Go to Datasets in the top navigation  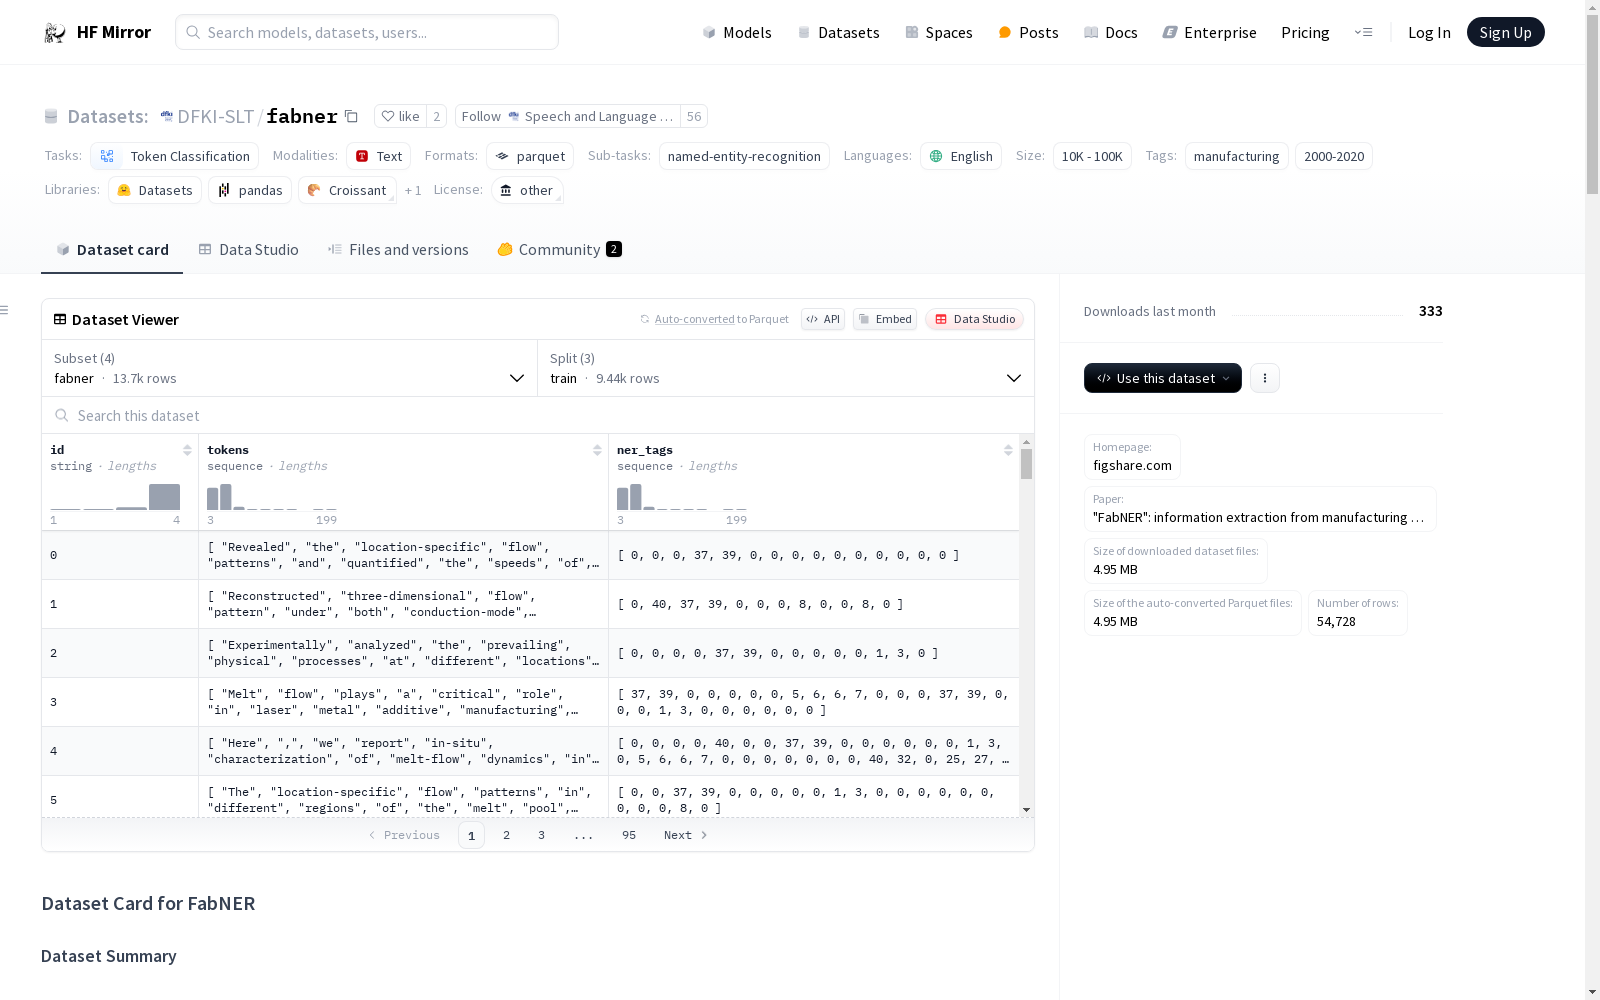(x=838, y=32)
